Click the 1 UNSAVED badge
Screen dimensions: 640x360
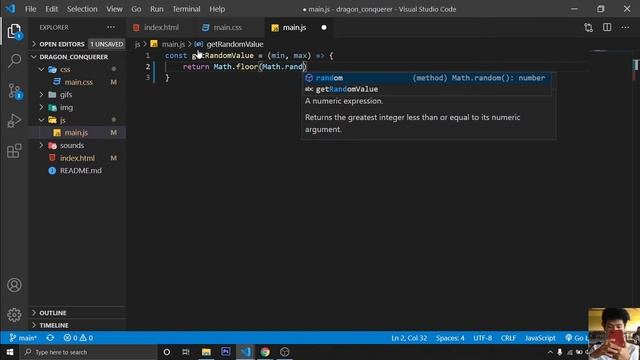[107, 44]
